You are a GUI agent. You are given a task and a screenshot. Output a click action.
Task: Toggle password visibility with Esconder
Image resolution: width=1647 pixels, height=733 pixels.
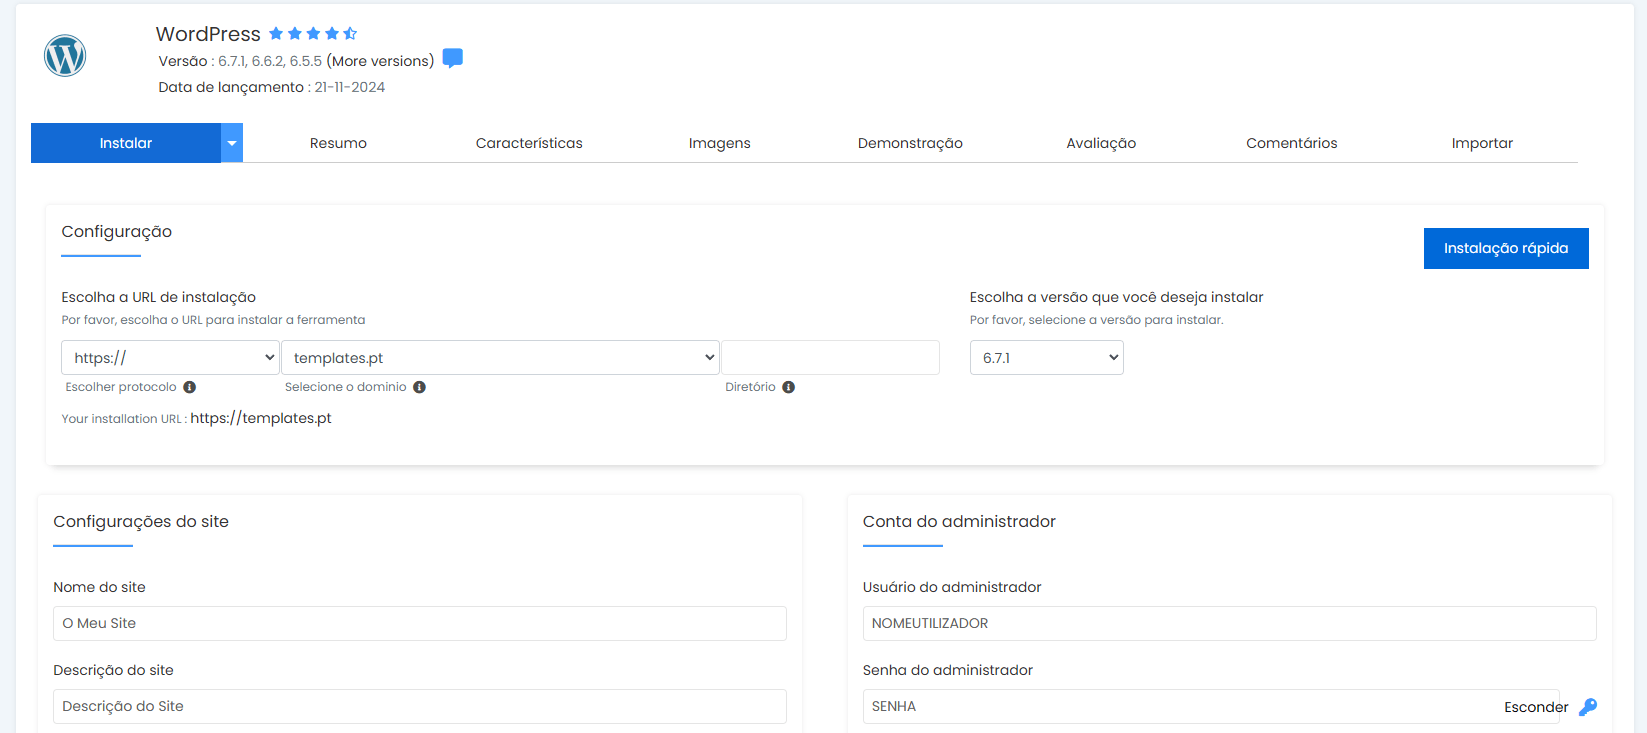1535,707
